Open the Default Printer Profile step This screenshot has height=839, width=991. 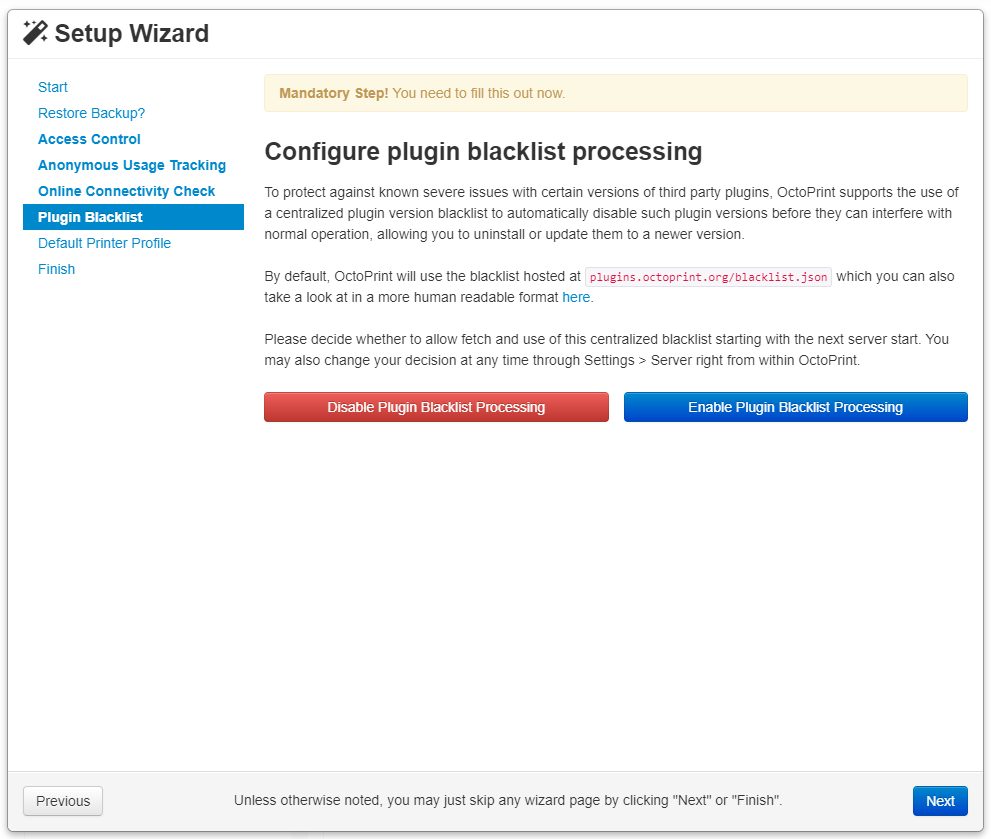point(104,243)
